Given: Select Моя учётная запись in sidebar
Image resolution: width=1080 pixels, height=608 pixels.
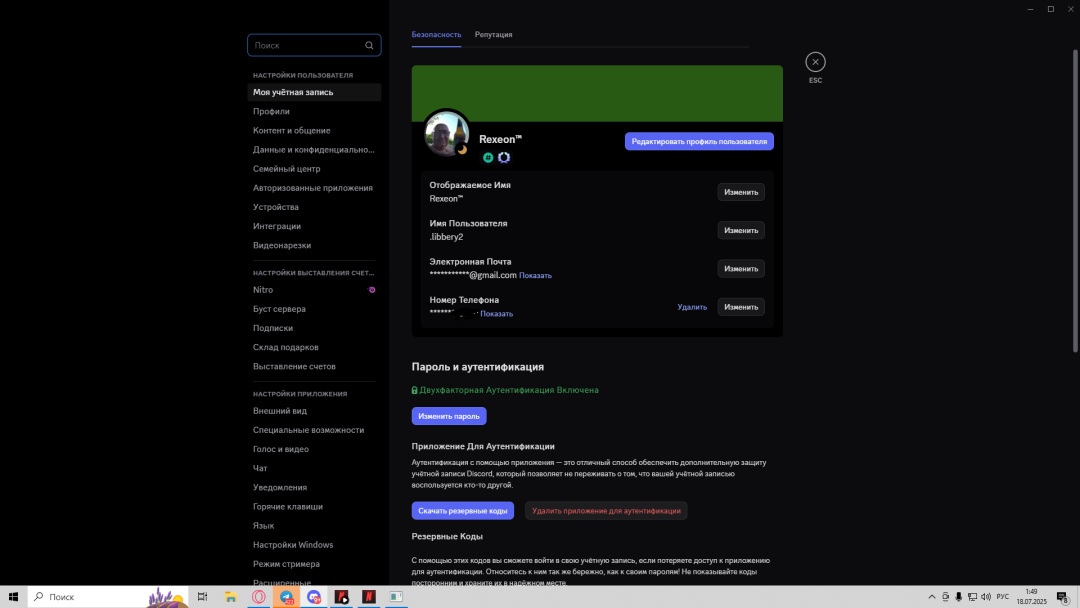Looking at the screenshot, I should 314,92.
